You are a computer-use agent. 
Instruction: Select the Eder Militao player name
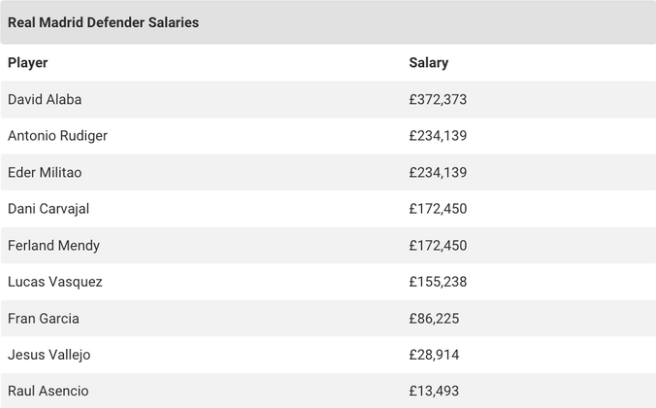point(44,172)
